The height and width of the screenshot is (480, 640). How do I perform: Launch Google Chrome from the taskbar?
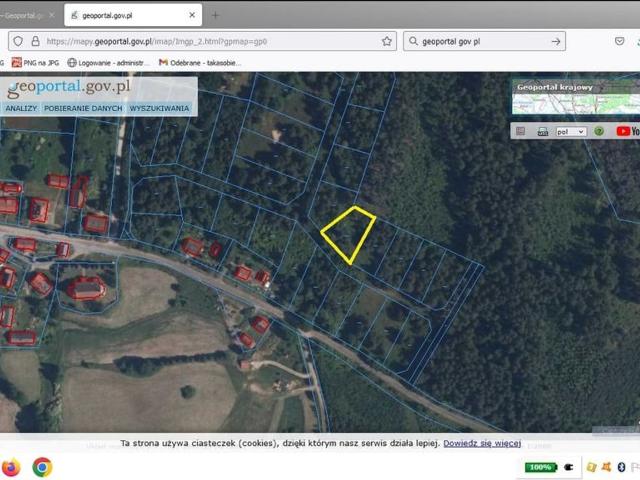pos(42,466)
